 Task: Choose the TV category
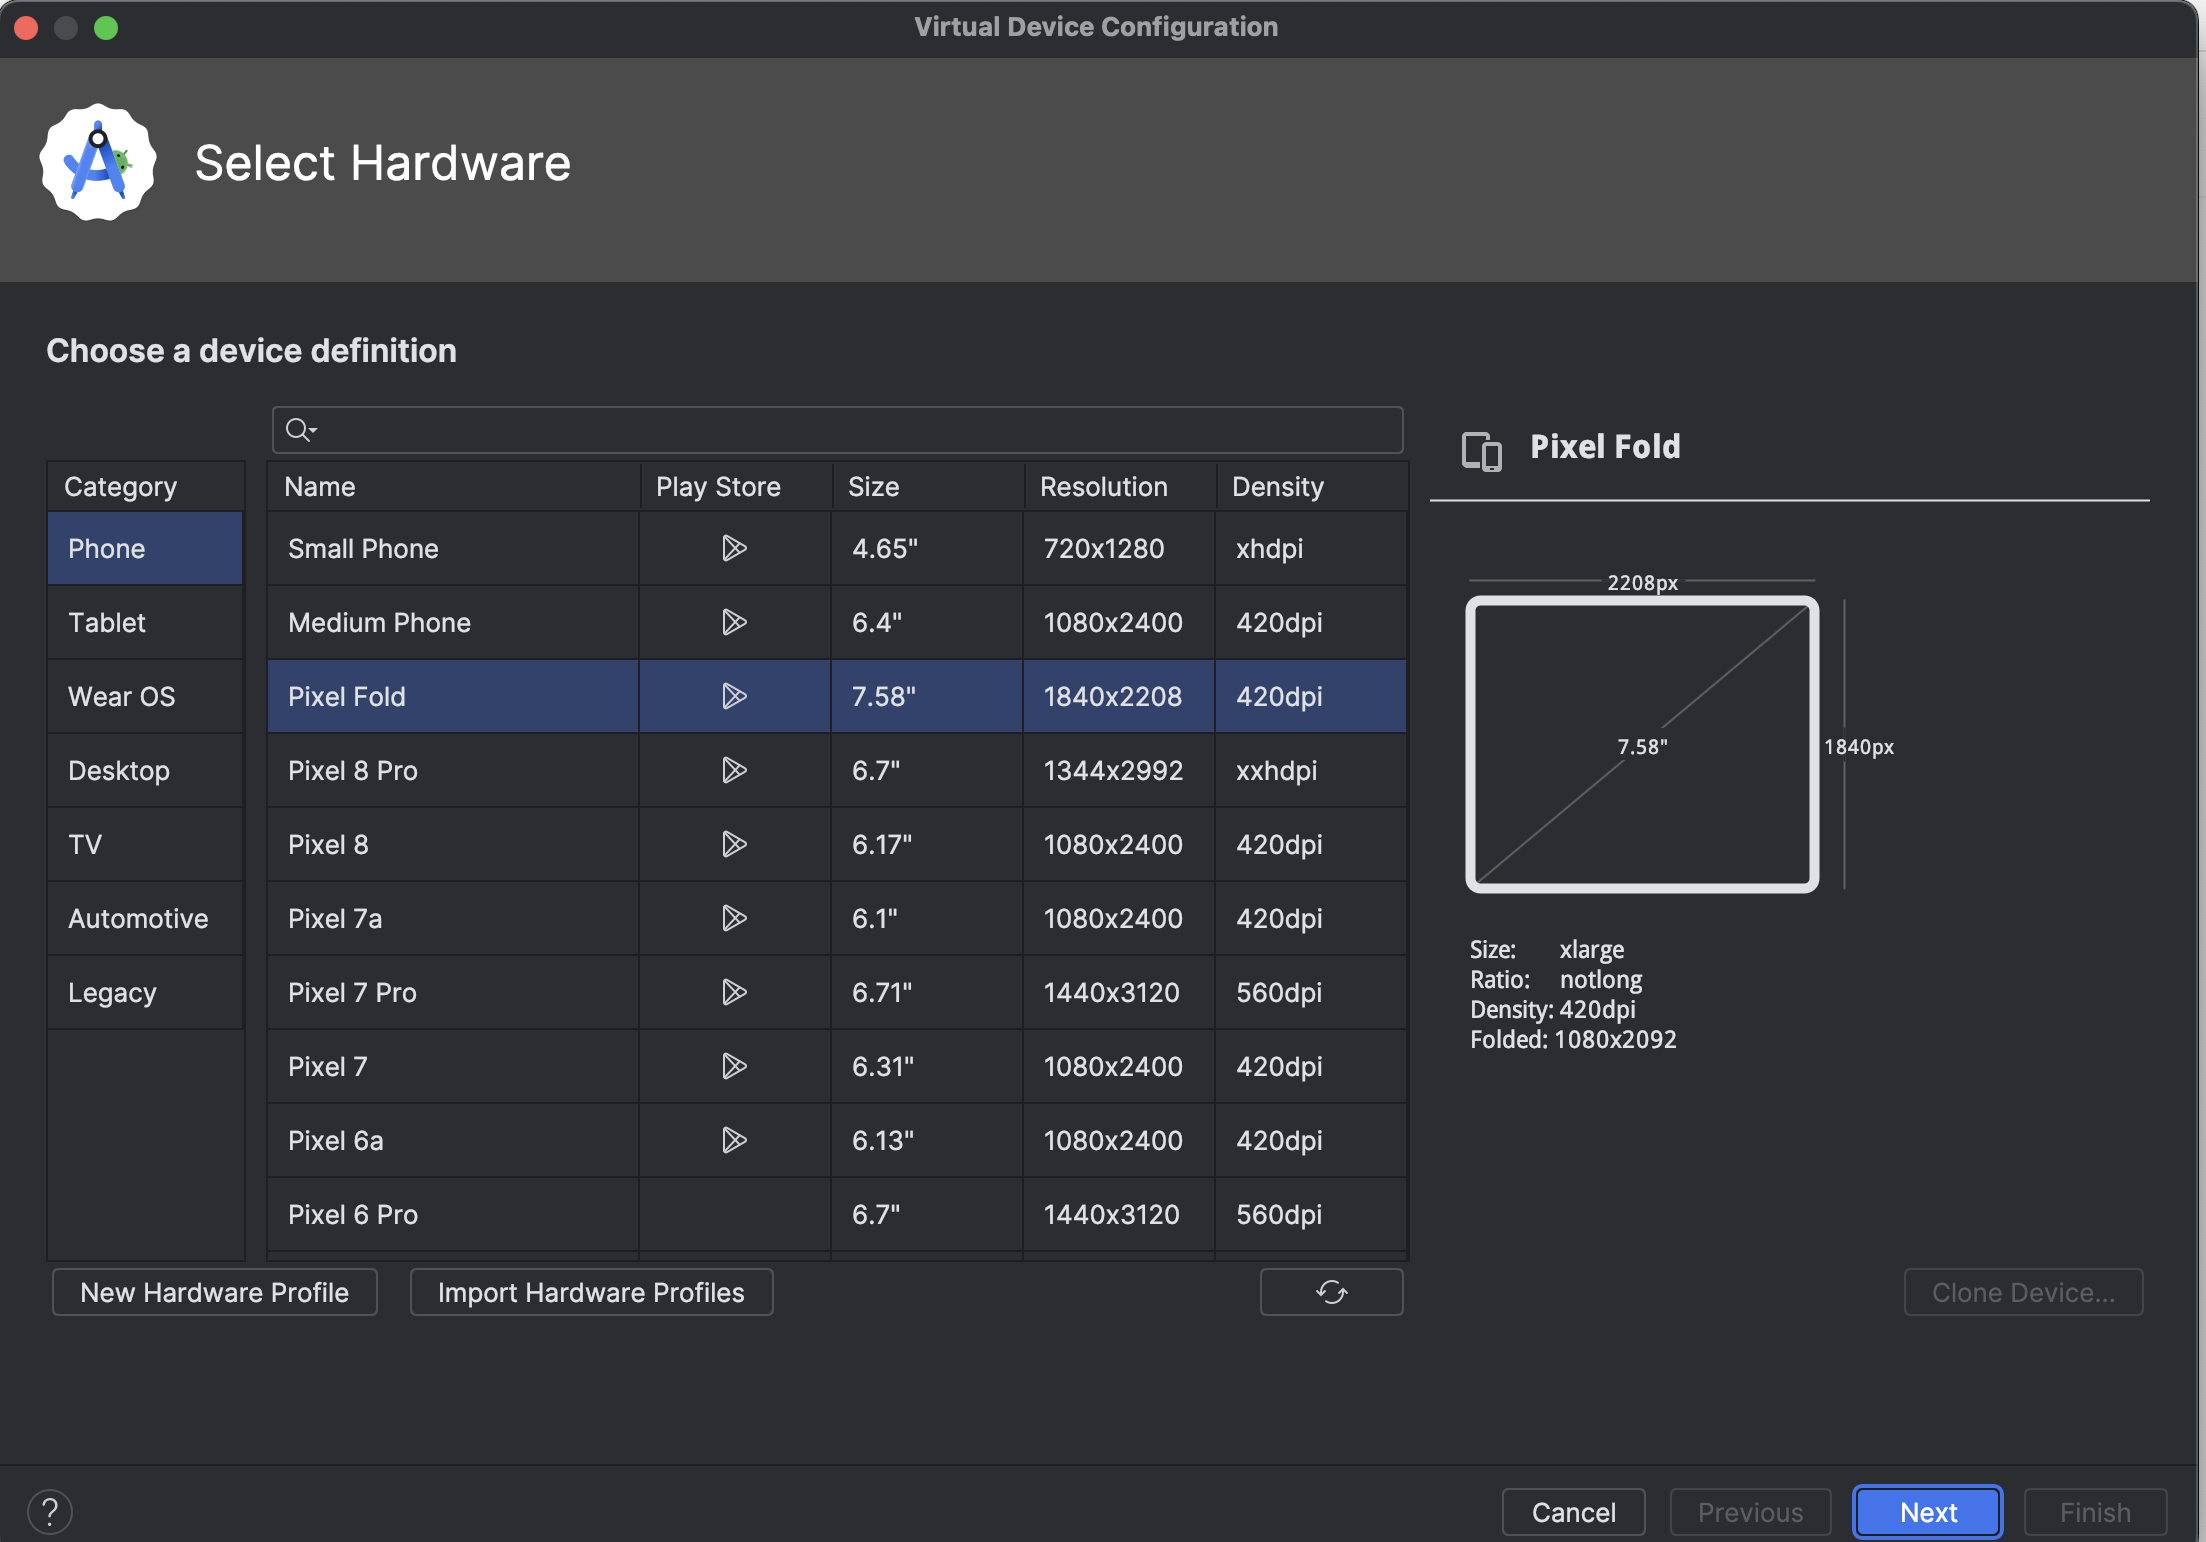145,844
